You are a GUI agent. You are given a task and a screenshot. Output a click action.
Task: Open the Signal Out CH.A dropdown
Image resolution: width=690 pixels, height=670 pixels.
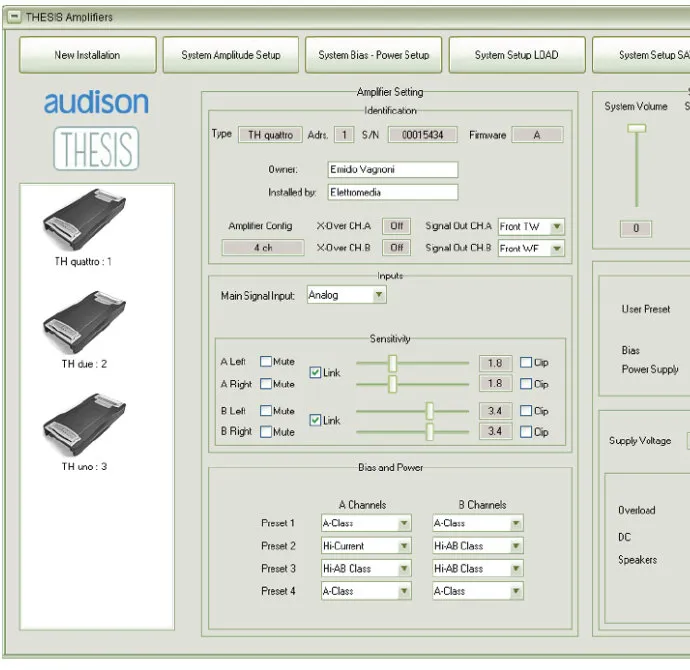point(531,227)
